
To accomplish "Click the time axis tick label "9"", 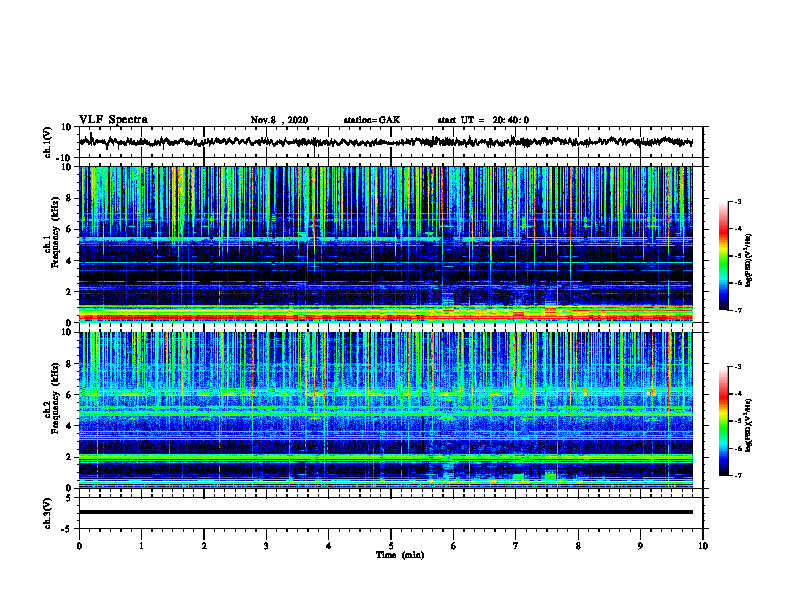I will [x=640, y=546].
